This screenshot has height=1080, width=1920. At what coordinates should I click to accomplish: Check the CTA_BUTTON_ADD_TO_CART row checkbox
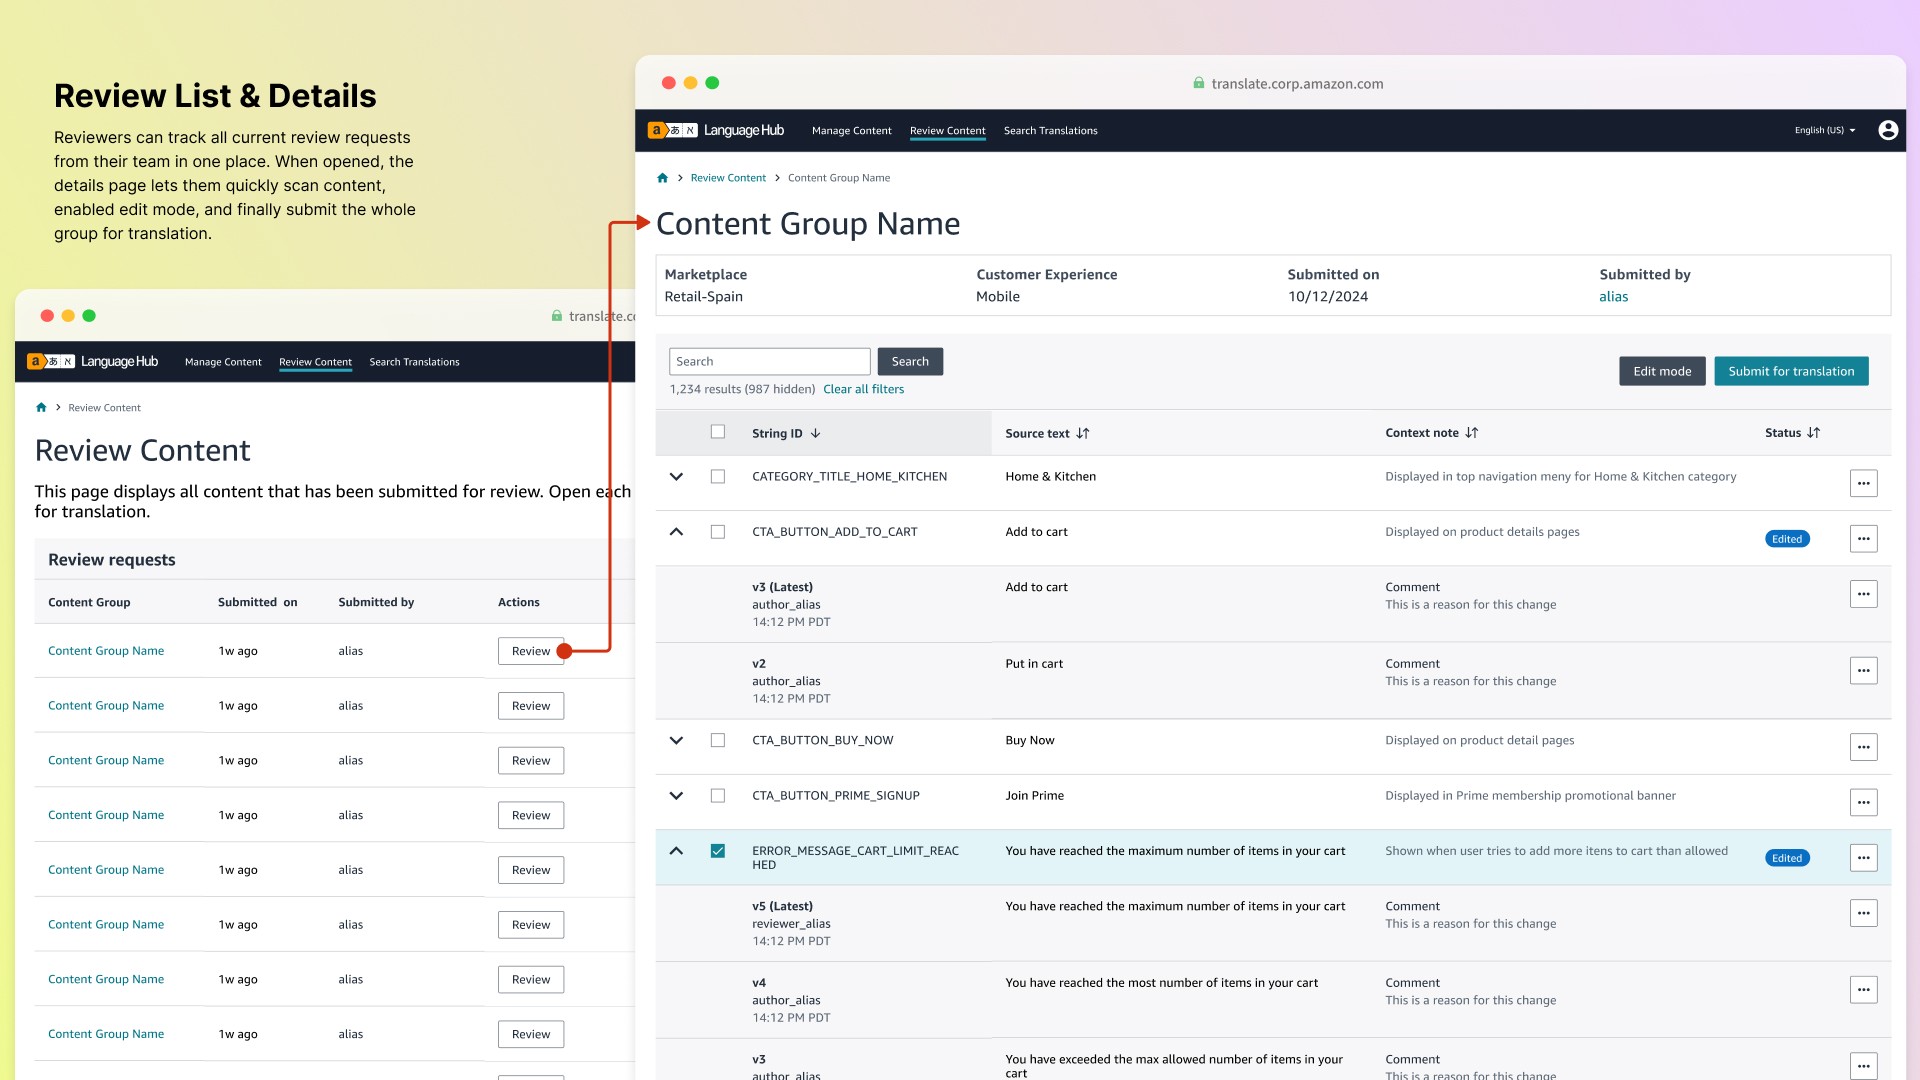click(718, 532)
